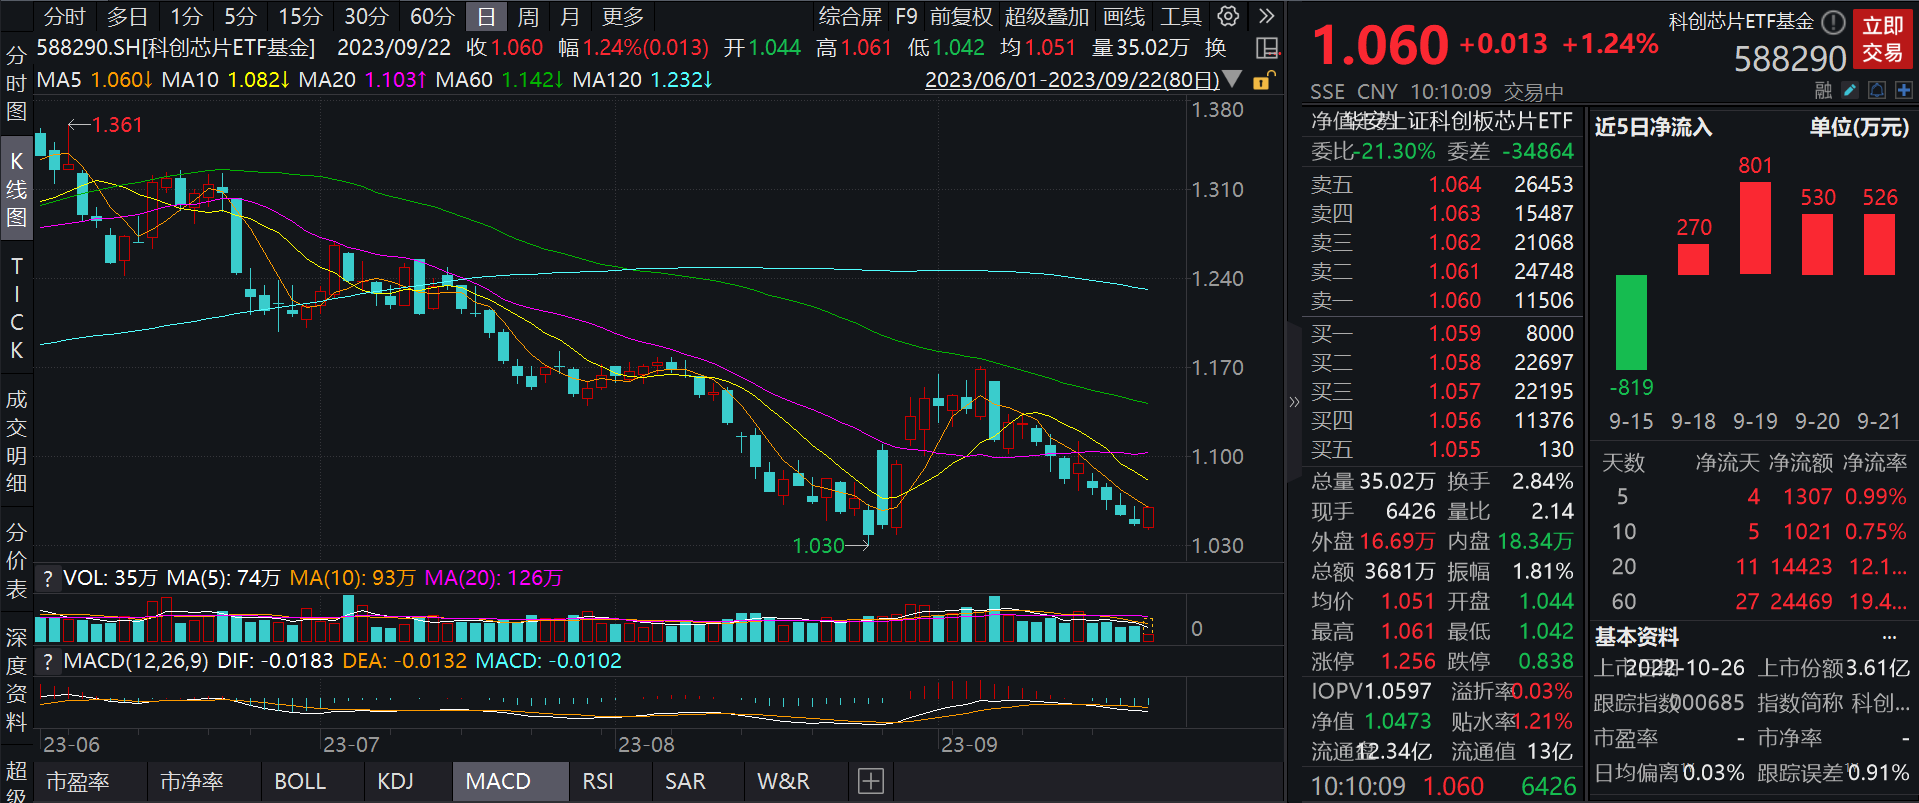1919x803 pixels.
Task: Switch to TICK side tab
Action: click(16, 308)
